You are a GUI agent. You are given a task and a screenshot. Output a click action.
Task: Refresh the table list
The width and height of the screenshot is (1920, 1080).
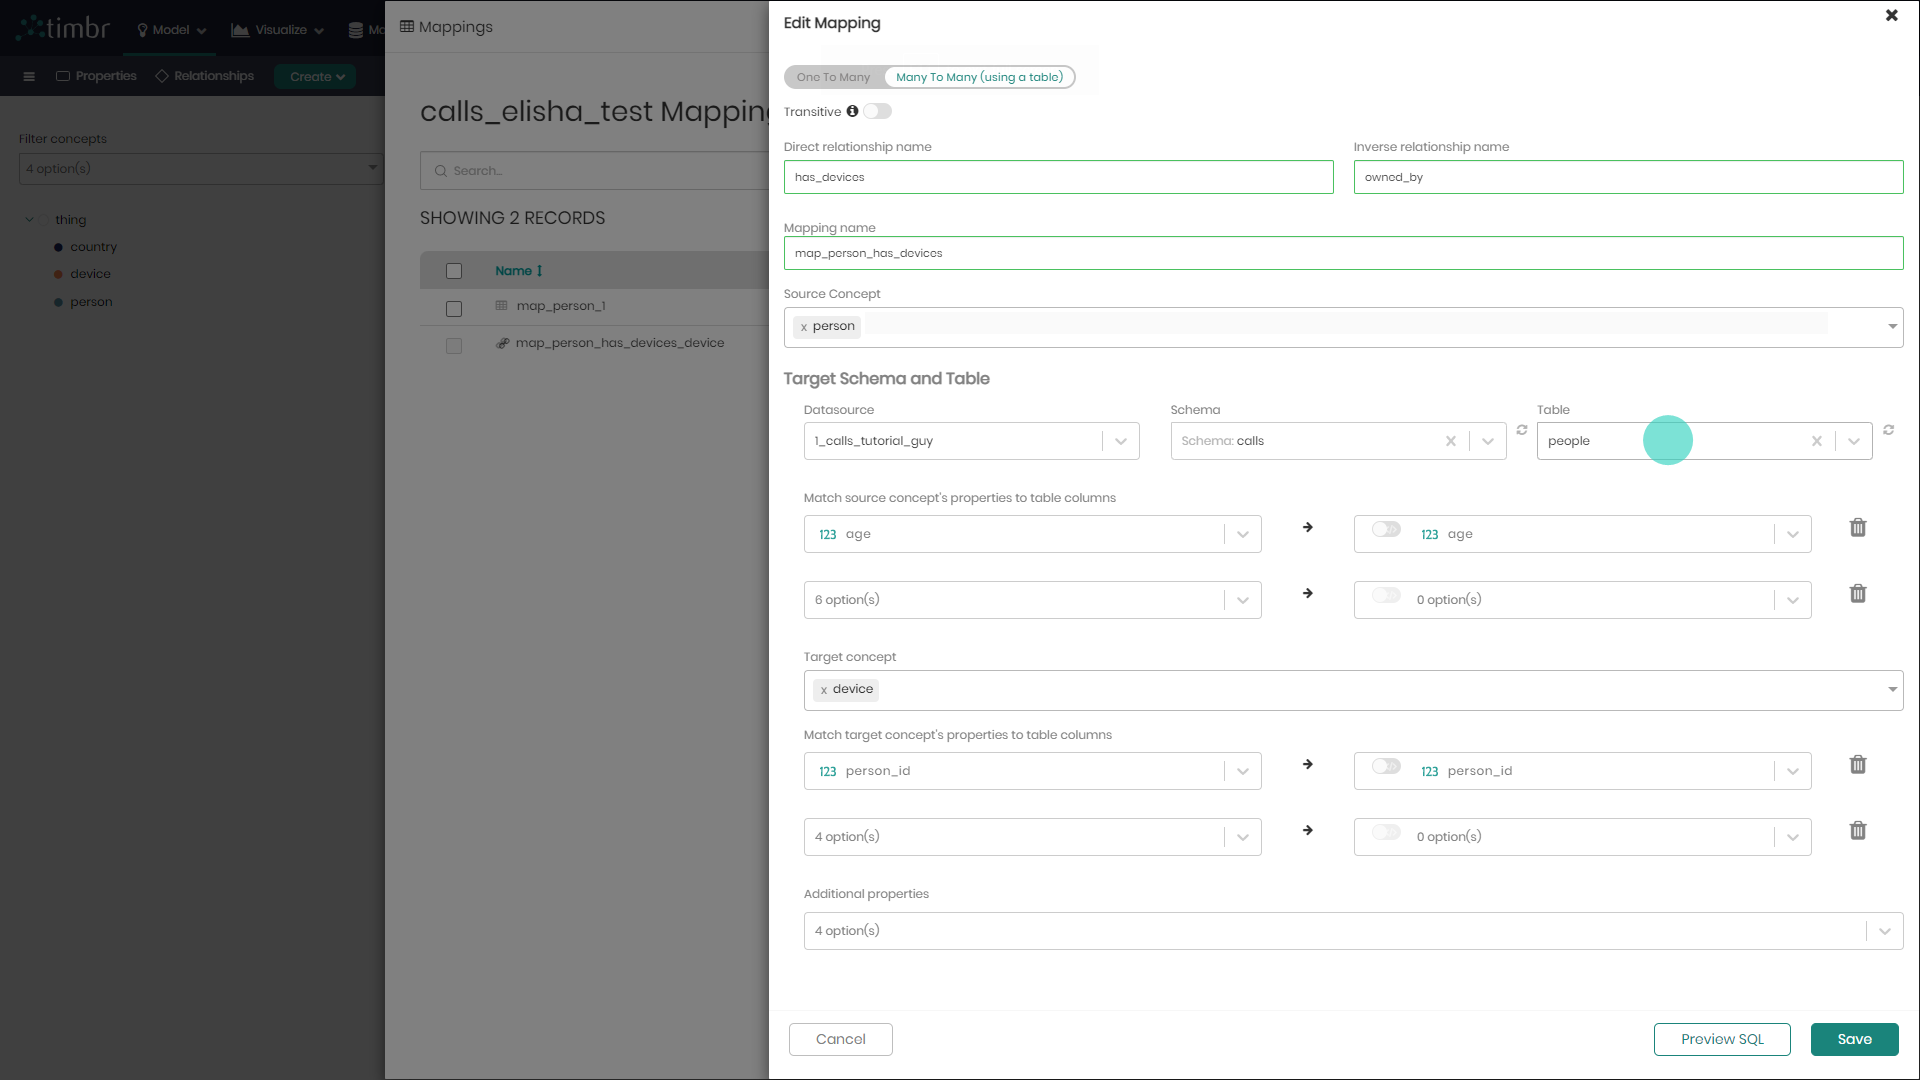(1888, 430)
